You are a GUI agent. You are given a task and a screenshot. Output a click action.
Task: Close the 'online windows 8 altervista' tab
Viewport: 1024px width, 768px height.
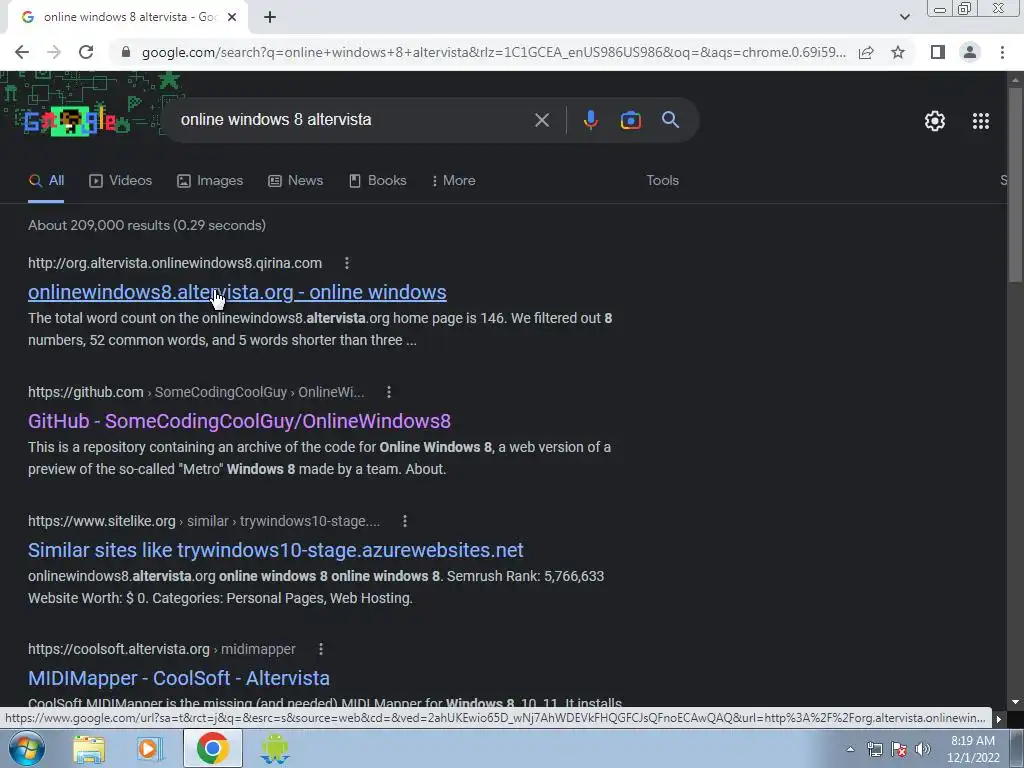tap(232, 18)
